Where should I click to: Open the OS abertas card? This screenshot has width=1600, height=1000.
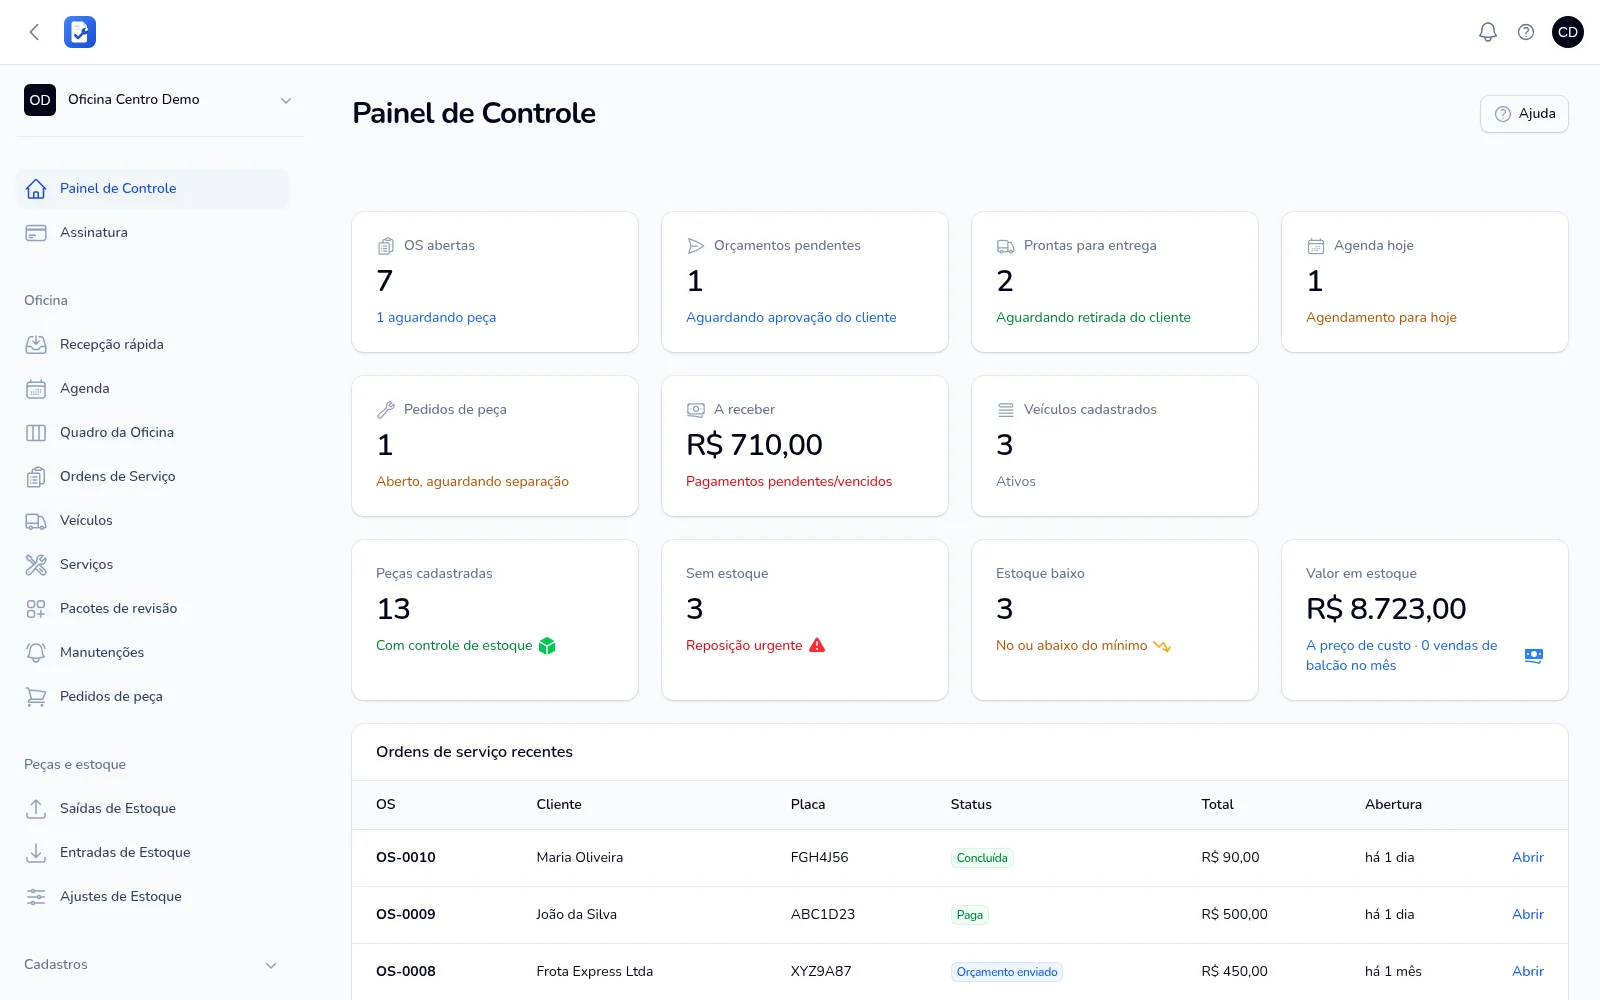[495, 282]
